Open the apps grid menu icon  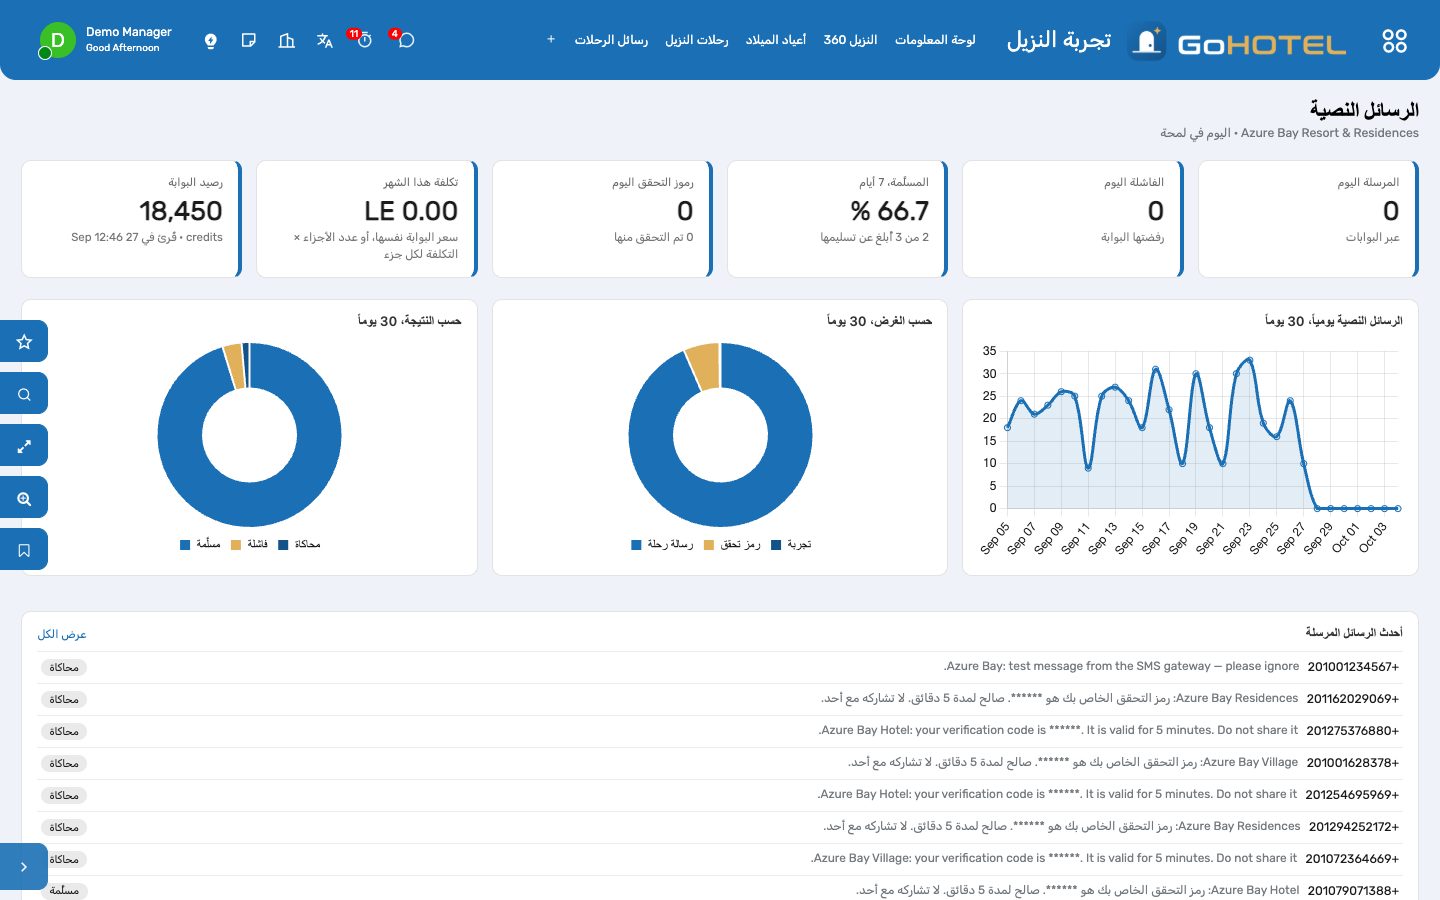[1394, 41]
